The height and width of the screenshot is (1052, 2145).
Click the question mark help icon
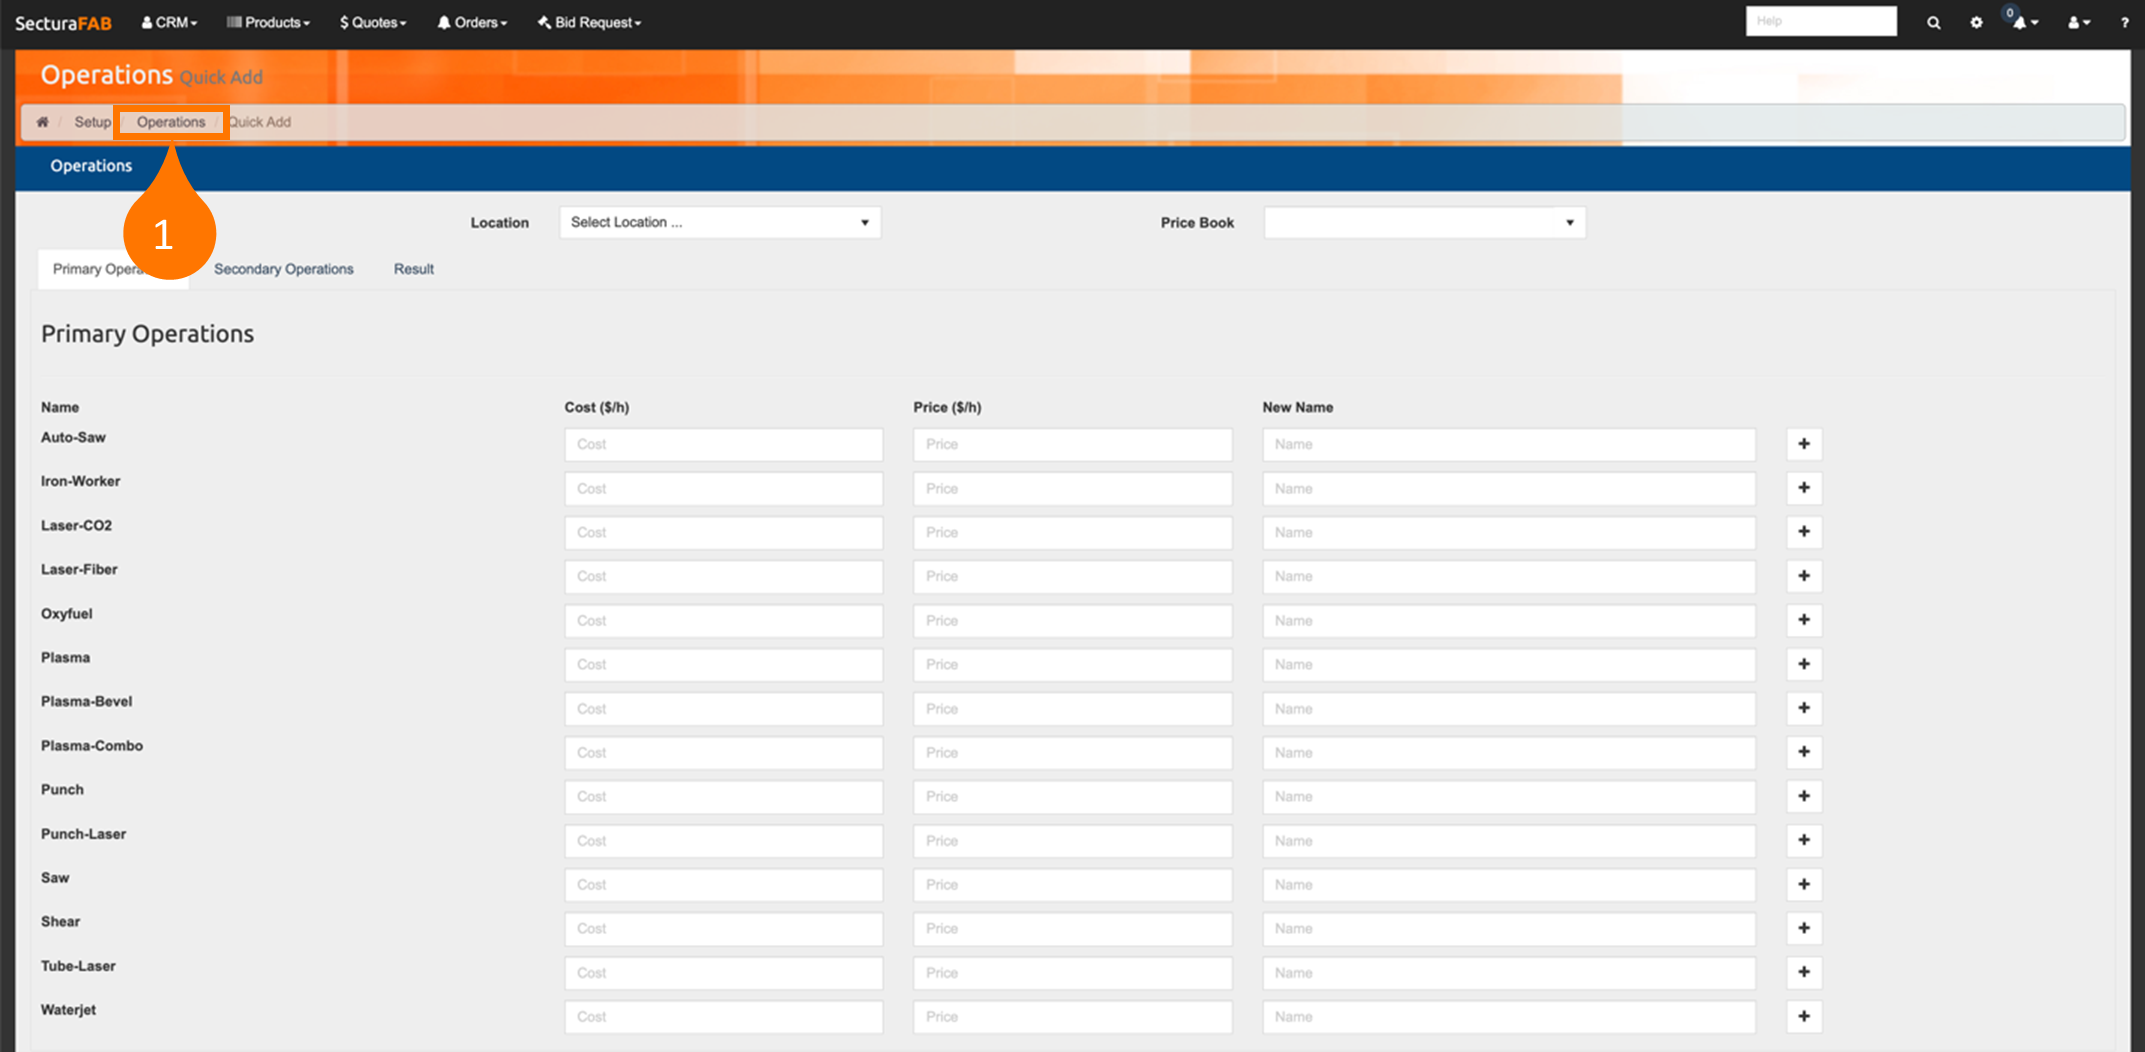pyautogui.click(x=2124, y=22)
